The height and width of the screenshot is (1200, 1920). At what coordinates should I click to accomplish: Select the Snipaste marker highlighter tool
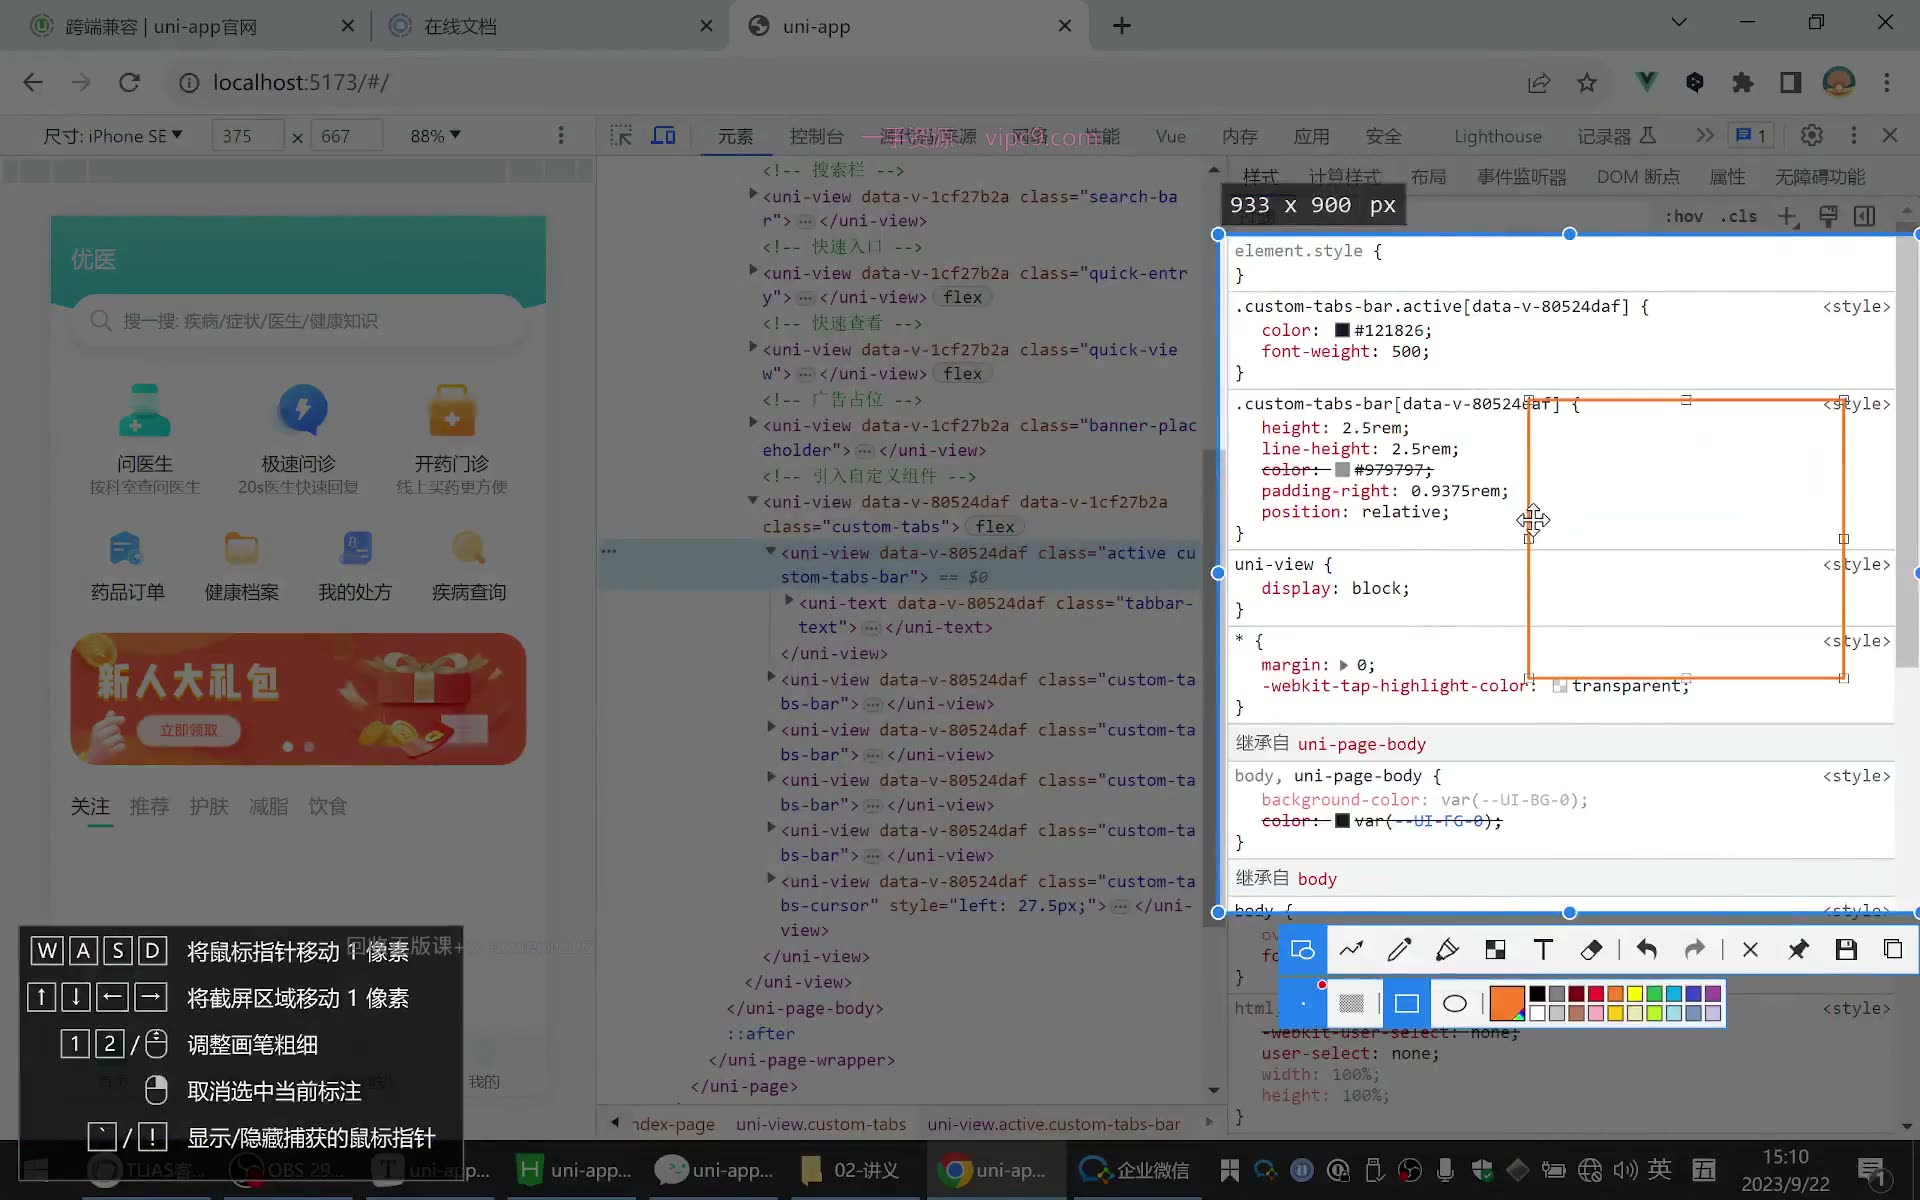[1447, 949]
